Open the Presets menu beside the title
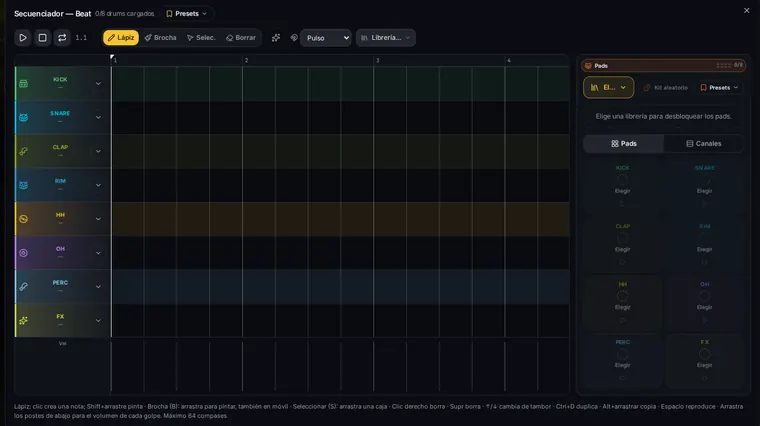The width and height of the screenshot is (760, 426). click(187, 14)
